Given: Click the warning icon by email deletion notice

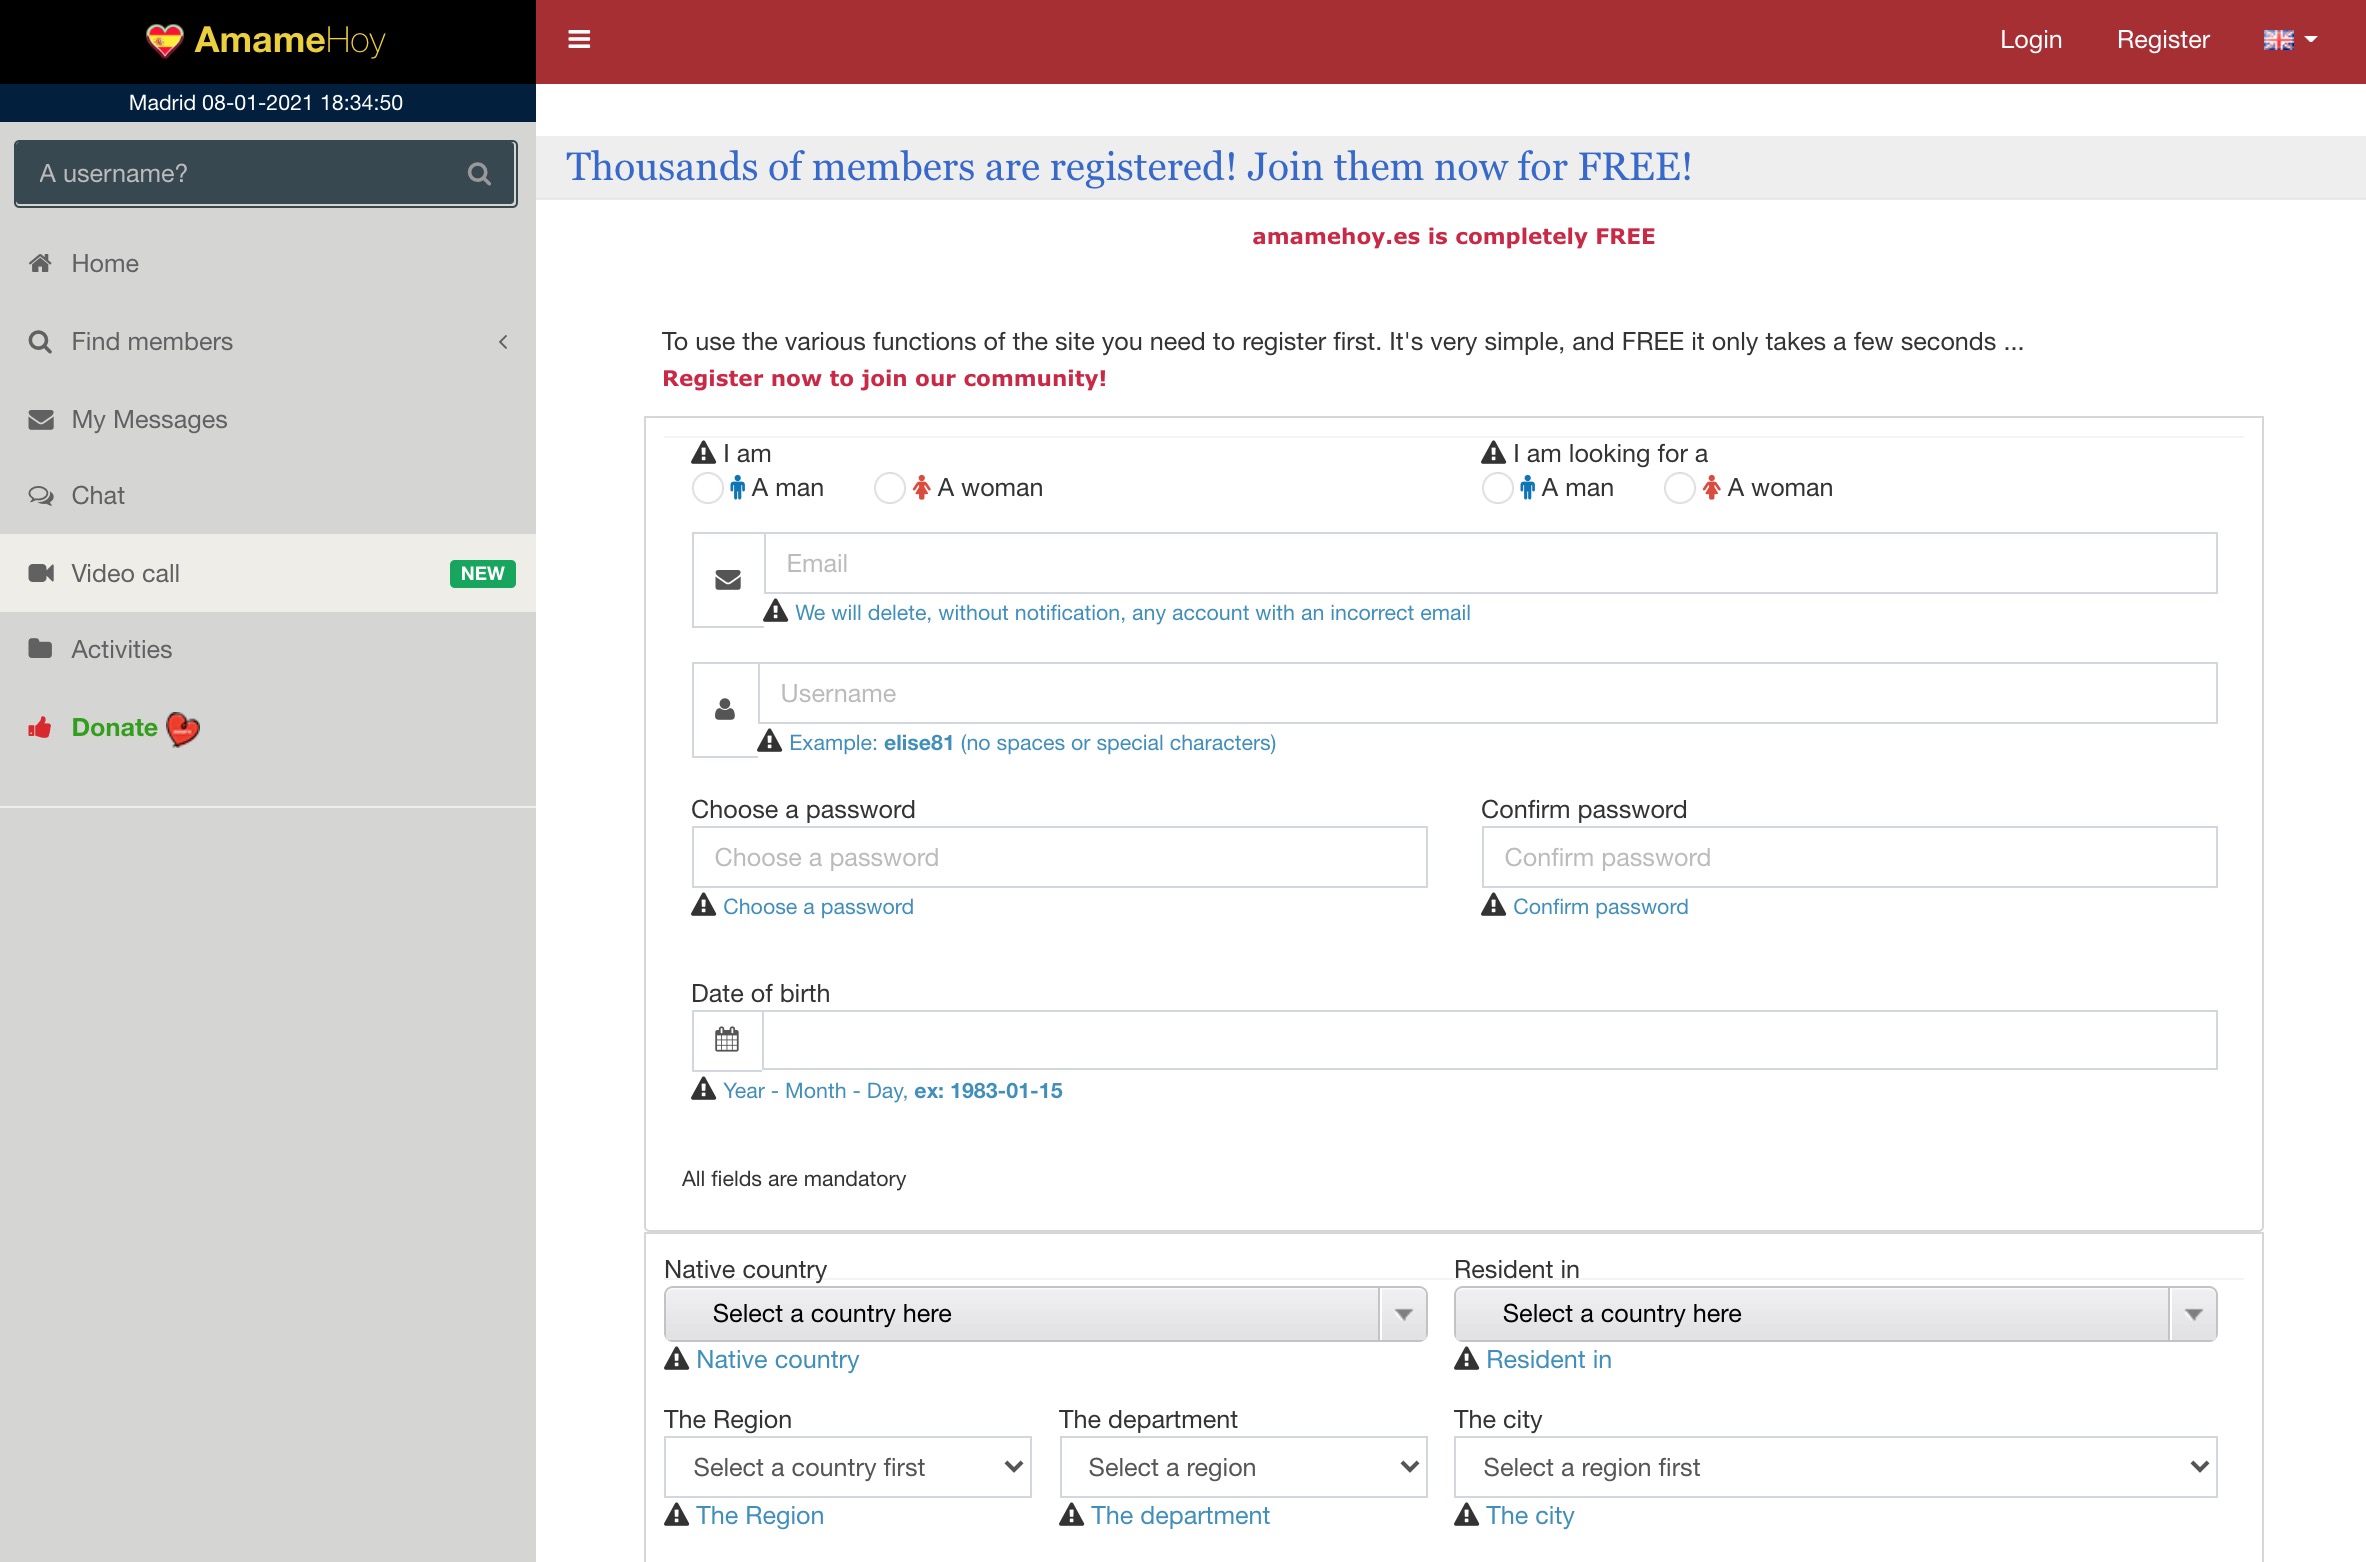Looking at the screenshot, I should 776,611.
